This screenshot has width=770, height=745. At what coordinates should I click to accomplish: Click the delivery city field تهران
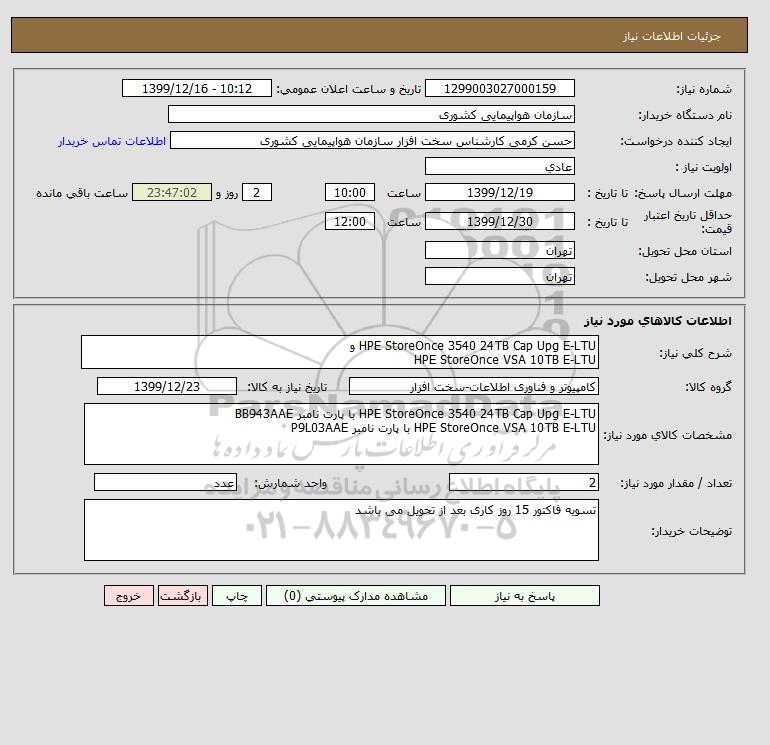pyautogui.click(x=499, y=276)
